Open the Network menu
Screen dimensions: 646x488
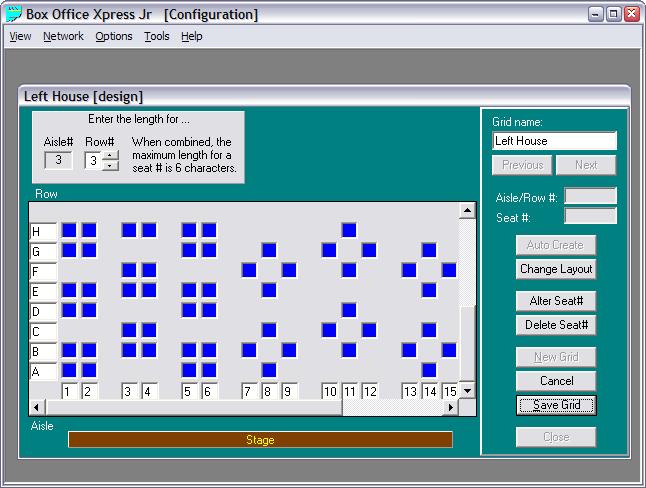(x=63, y=36)
